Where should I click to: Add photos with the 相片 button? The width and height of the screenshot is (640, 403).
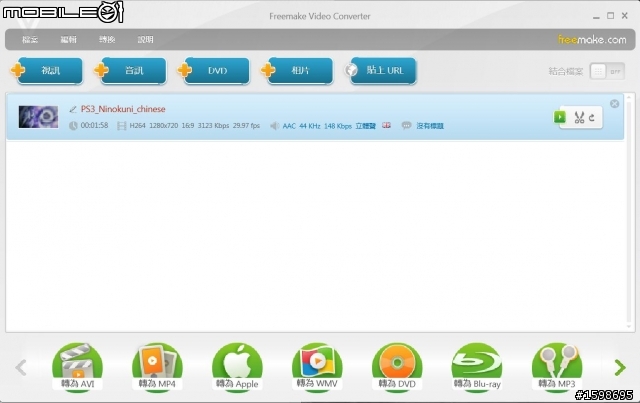(x=298, y=71)
